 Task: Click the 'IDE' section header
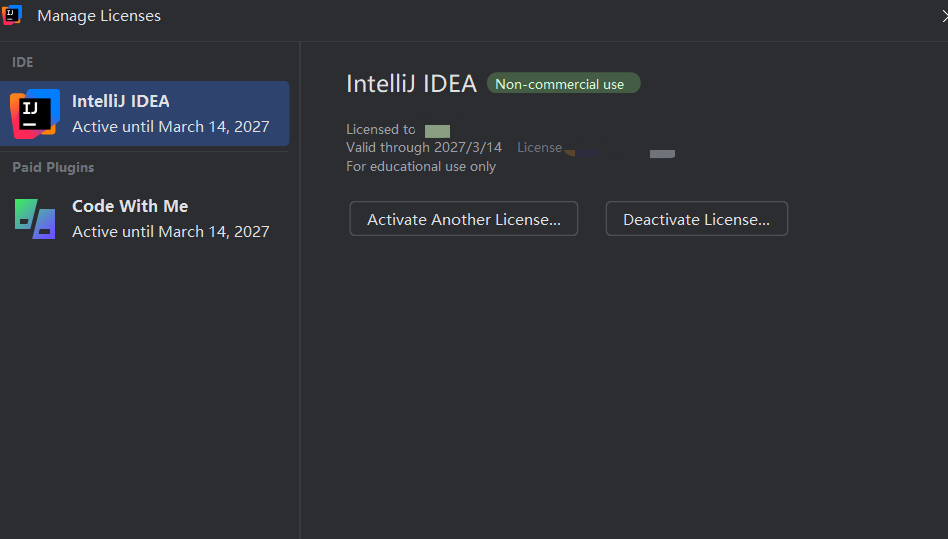[x=22, y=62]
